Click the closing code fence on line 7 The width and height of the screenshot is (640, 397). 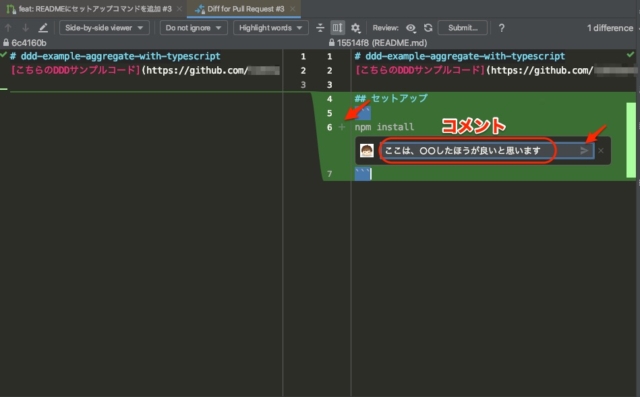[362, 174]
